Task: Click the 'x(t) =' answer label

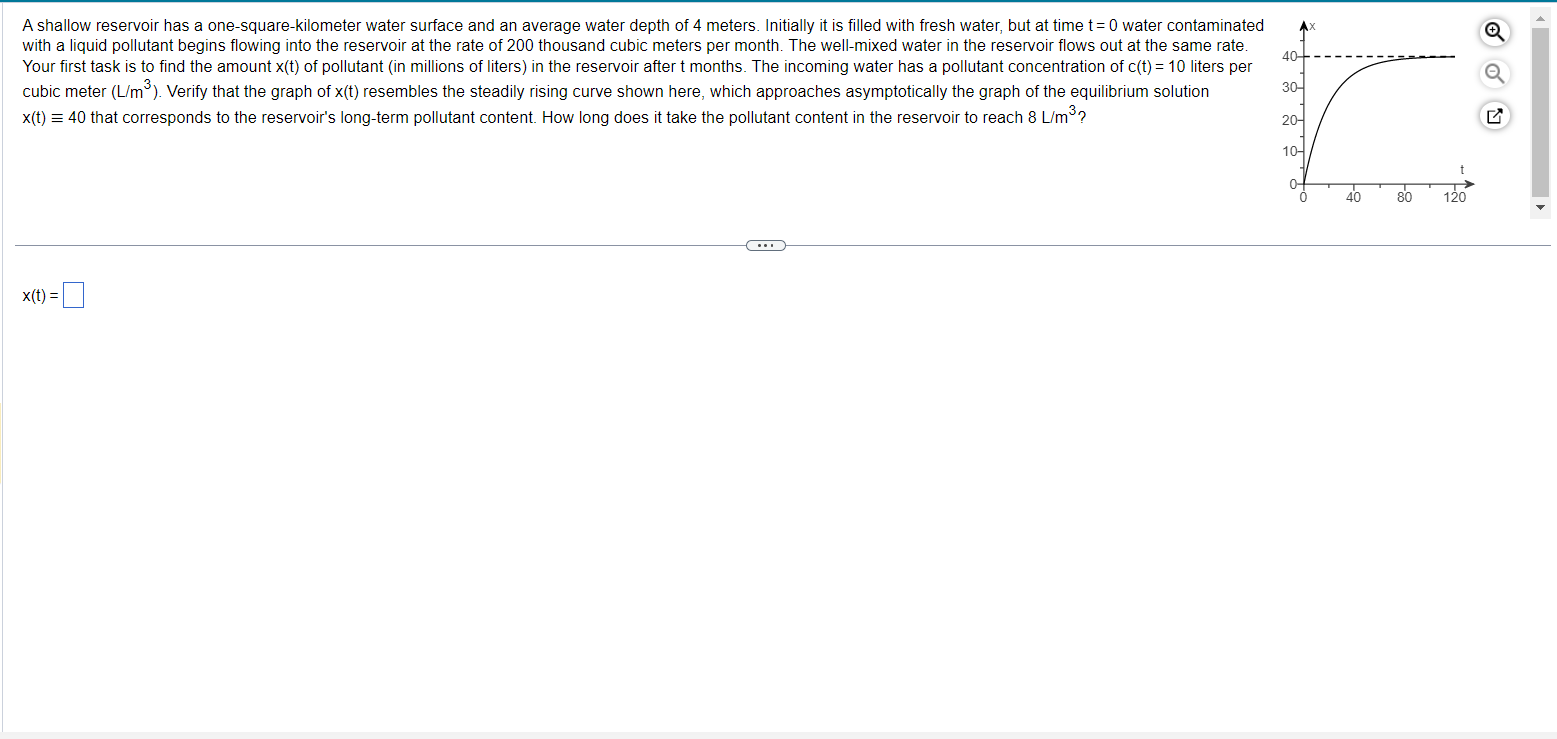Action: point(40,295)
